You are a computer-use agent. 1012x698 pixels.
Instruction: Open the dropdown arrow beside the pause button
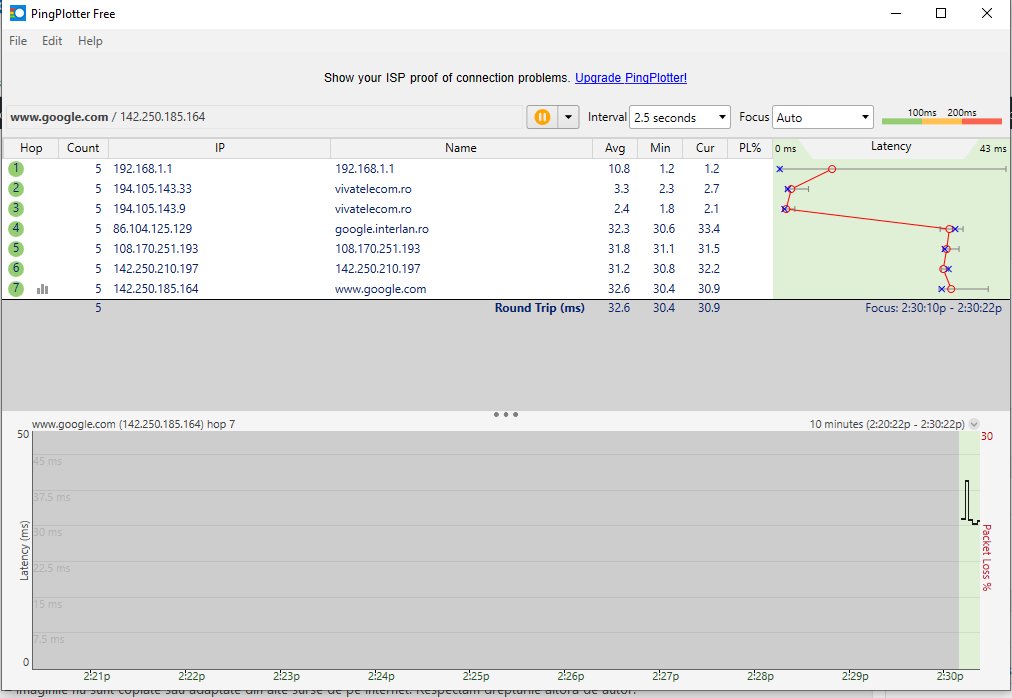pos(569,117)
